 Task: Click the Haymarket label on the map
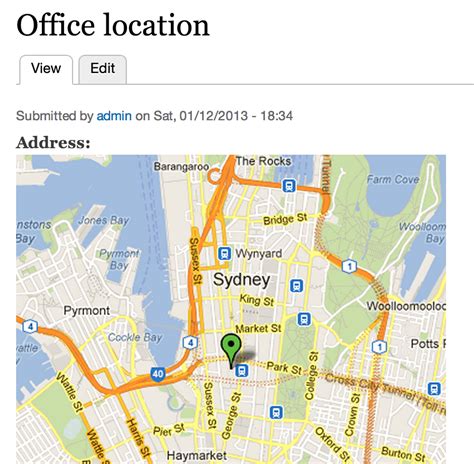(x=197, y=455)
